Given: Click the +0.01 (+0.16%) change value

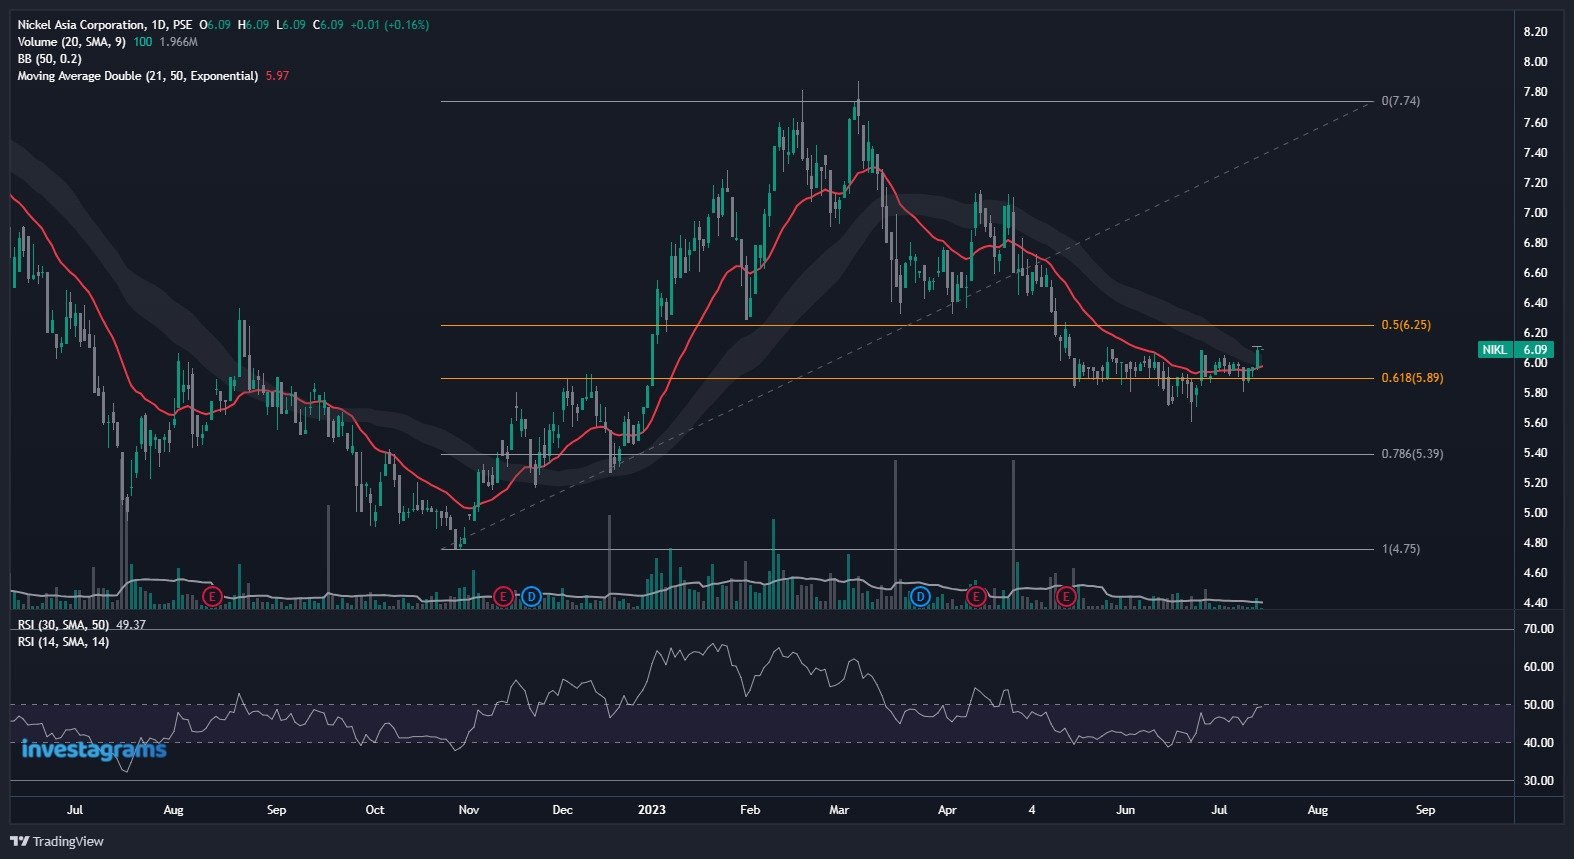Looking at the screenshot, I should [x=389, y=25].
